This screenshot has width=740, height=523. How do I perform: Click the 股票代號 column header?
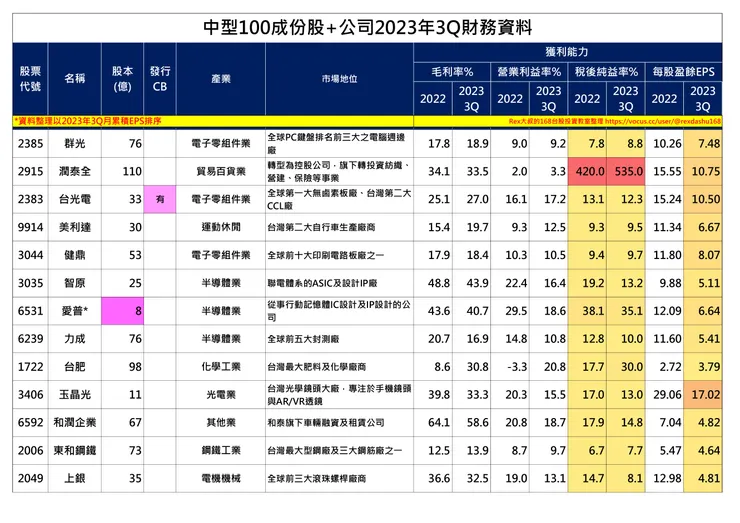(30, 79)
